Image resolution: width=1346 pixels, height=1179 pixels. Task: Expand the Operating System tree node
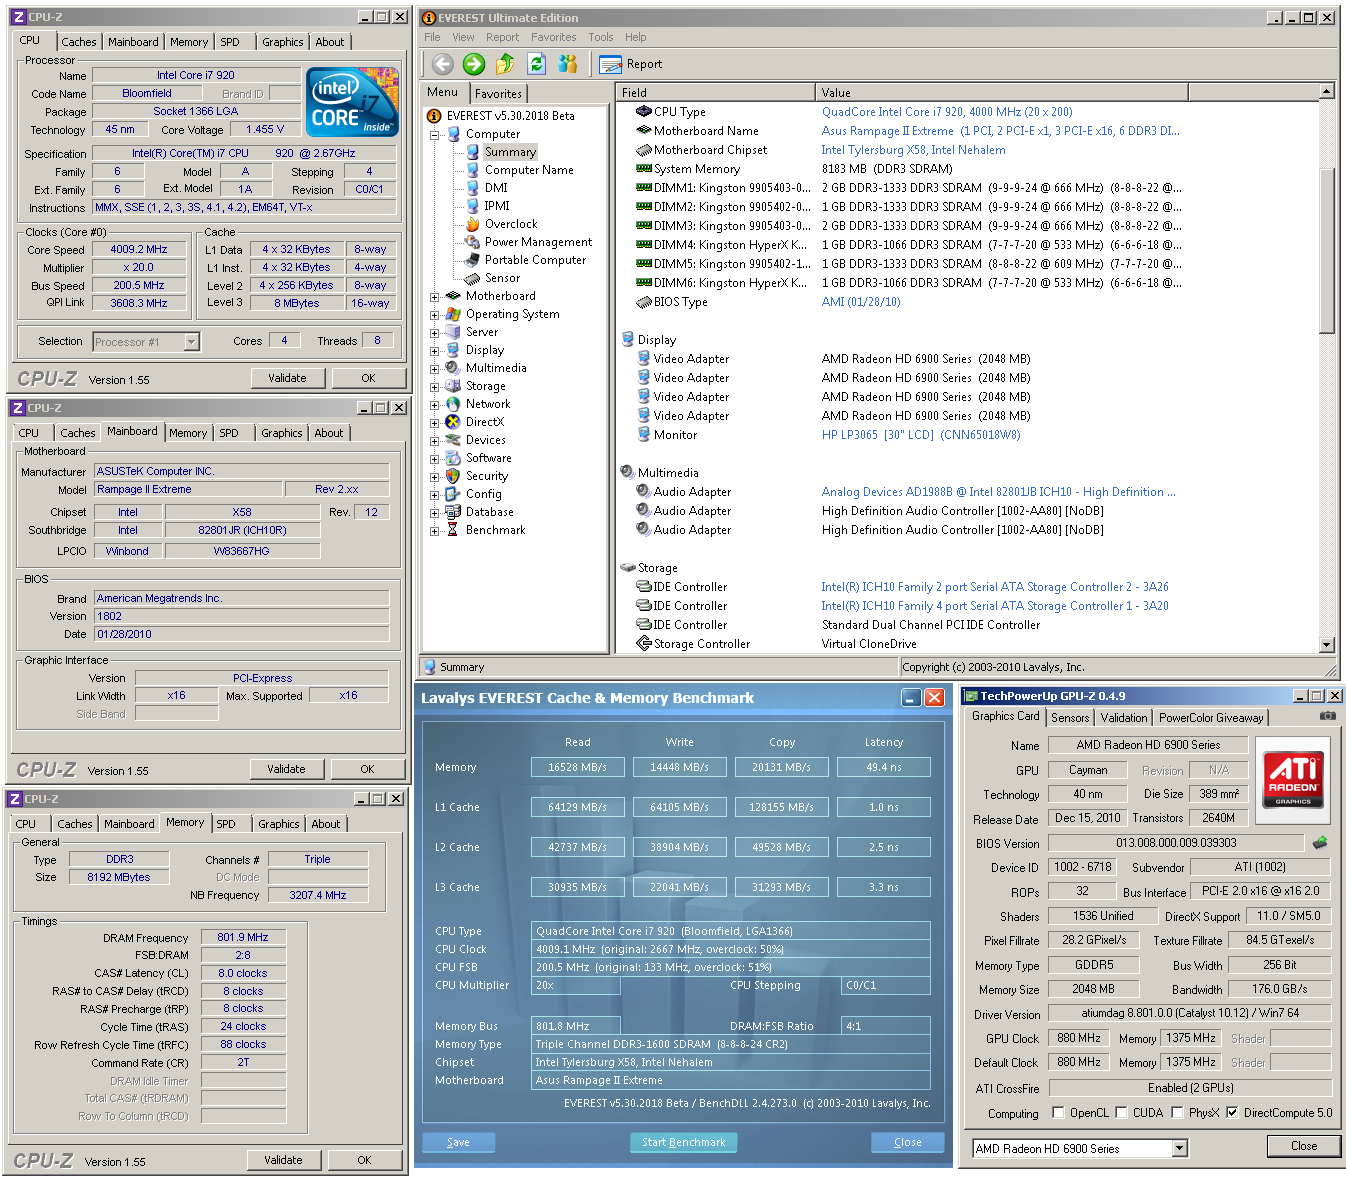coord(435,314)
